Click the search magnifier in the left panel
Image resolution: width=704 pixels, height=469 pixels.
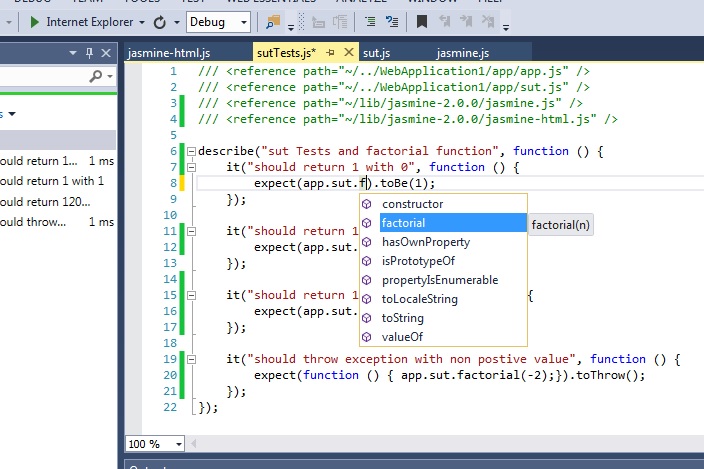pos(96,76)
